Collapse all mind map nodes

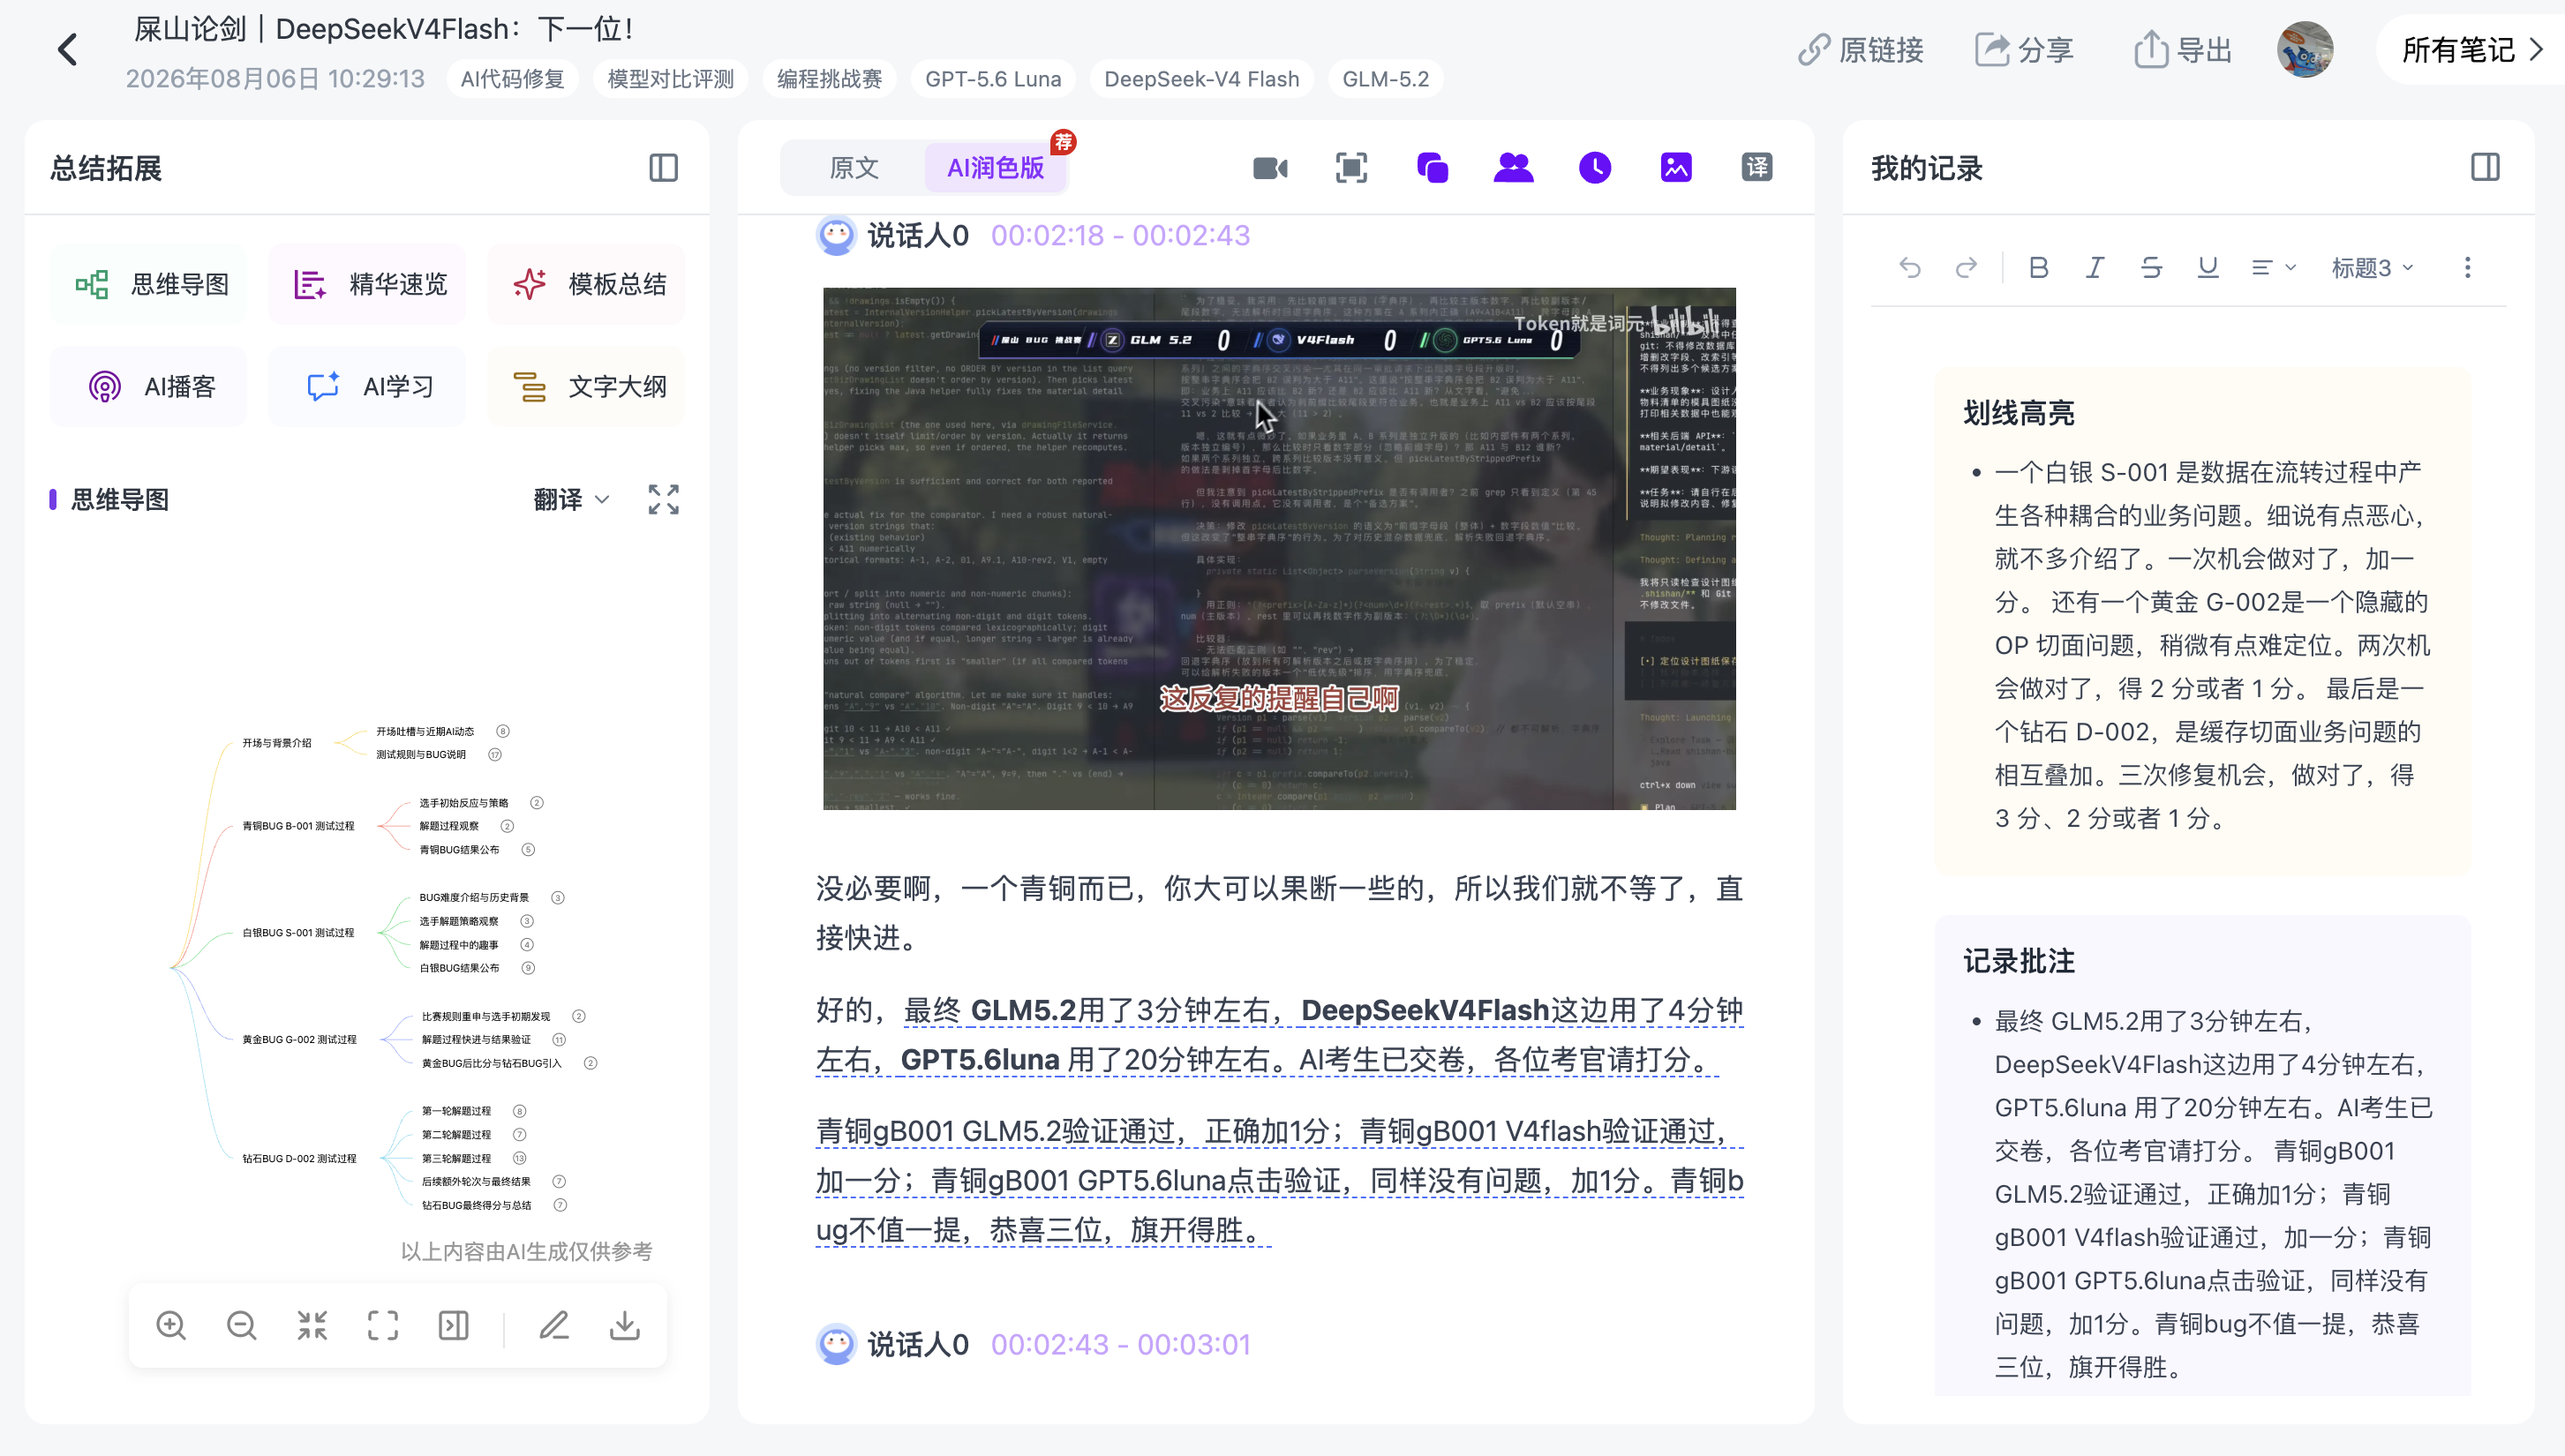(312, 1325)
